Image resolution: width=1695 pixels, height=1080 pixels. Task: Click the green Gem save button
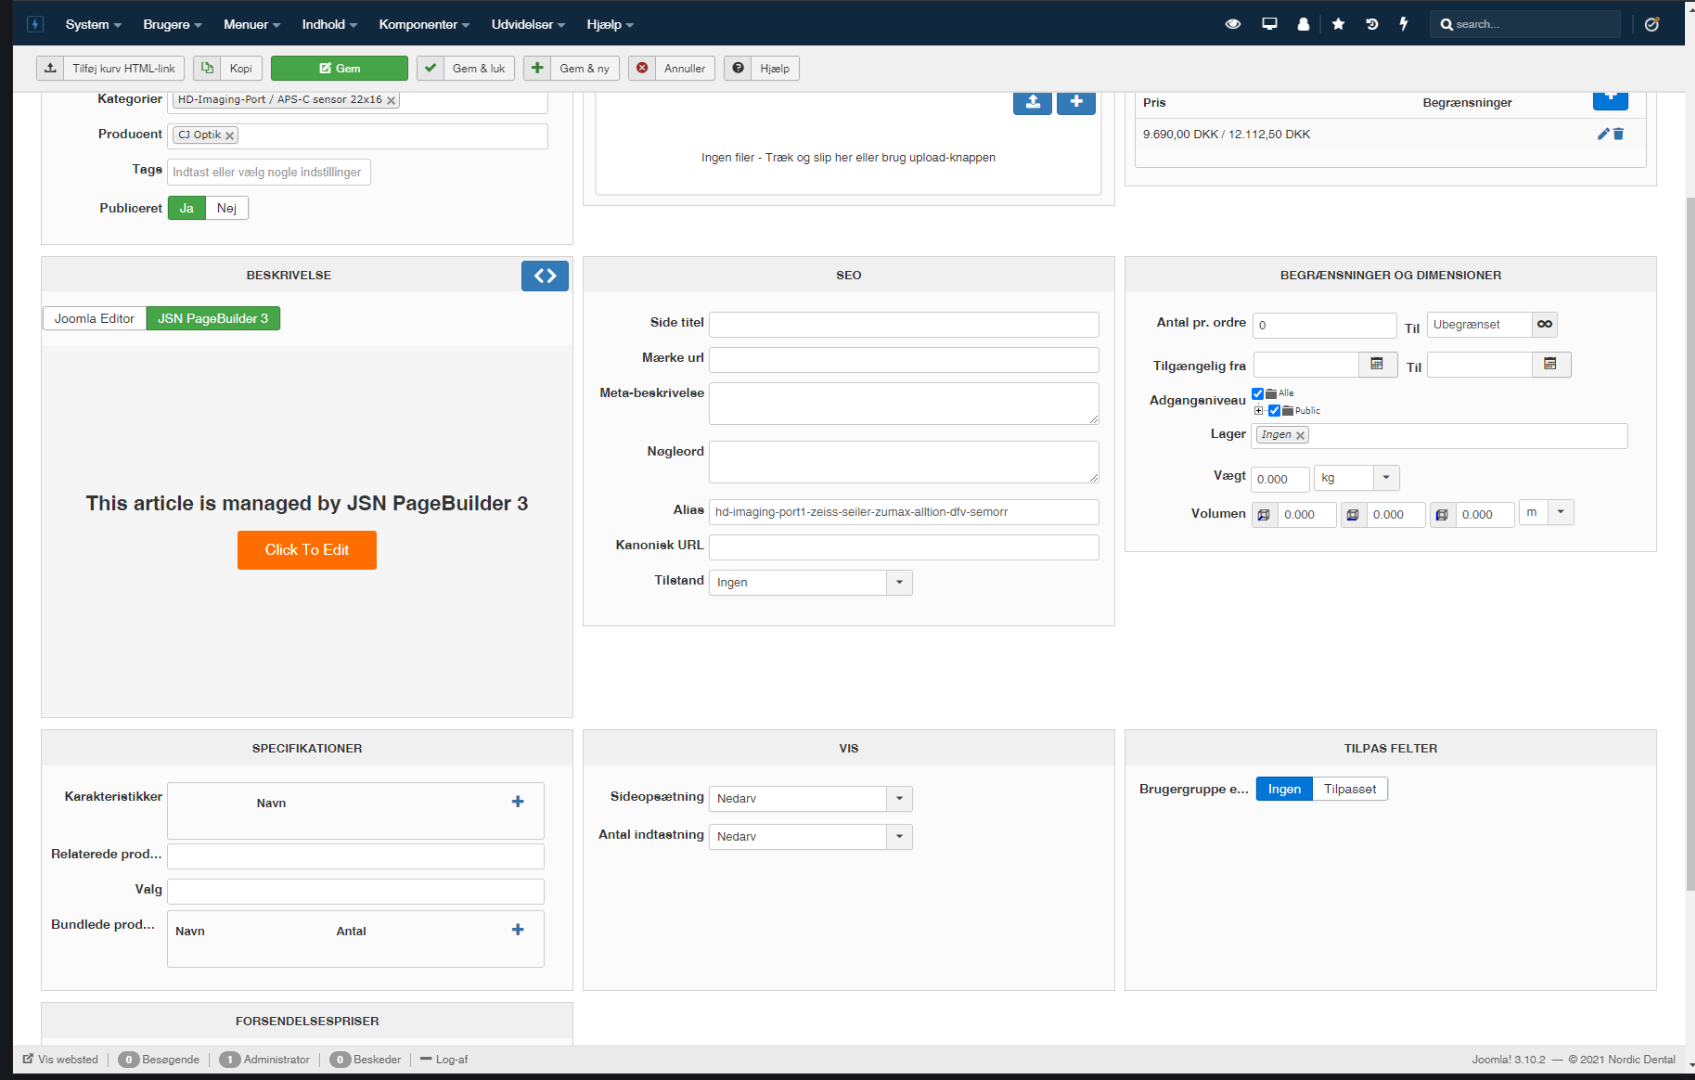339,68
